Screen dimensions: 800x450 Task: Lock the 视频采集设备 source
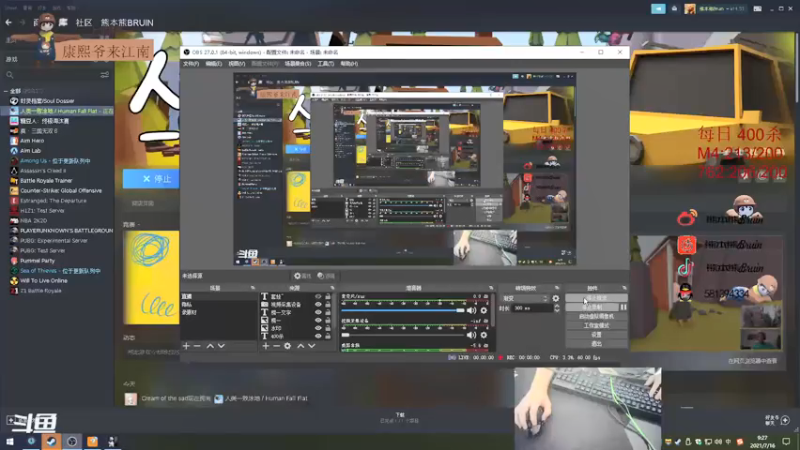coord(328,305)
